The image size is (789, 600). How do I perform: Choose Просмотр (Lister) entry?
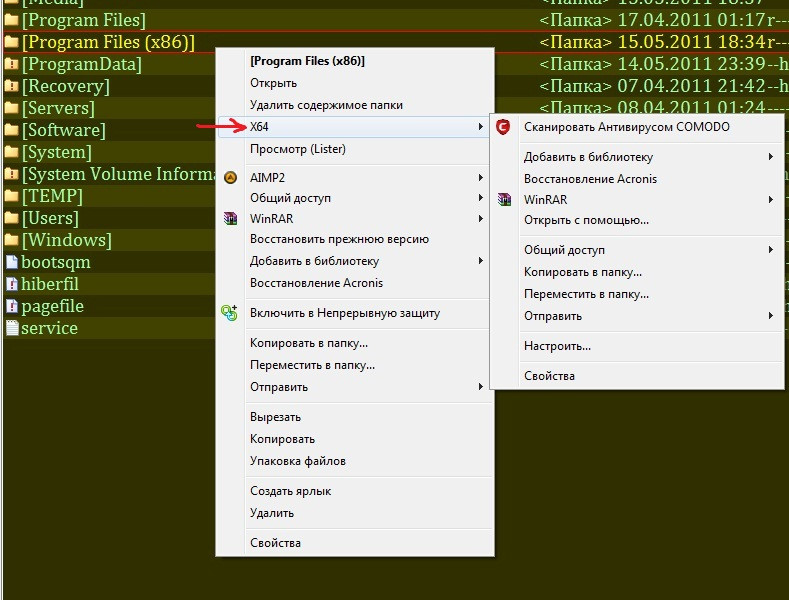[x=297, y=149]
